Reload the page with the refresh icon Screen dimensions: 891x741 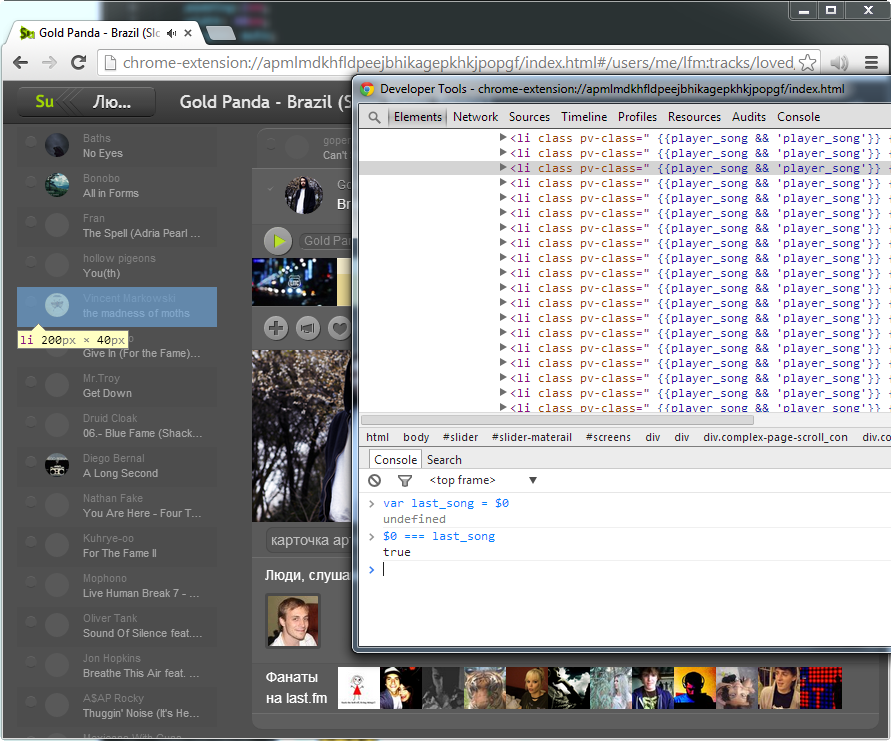tap(78, 63)
